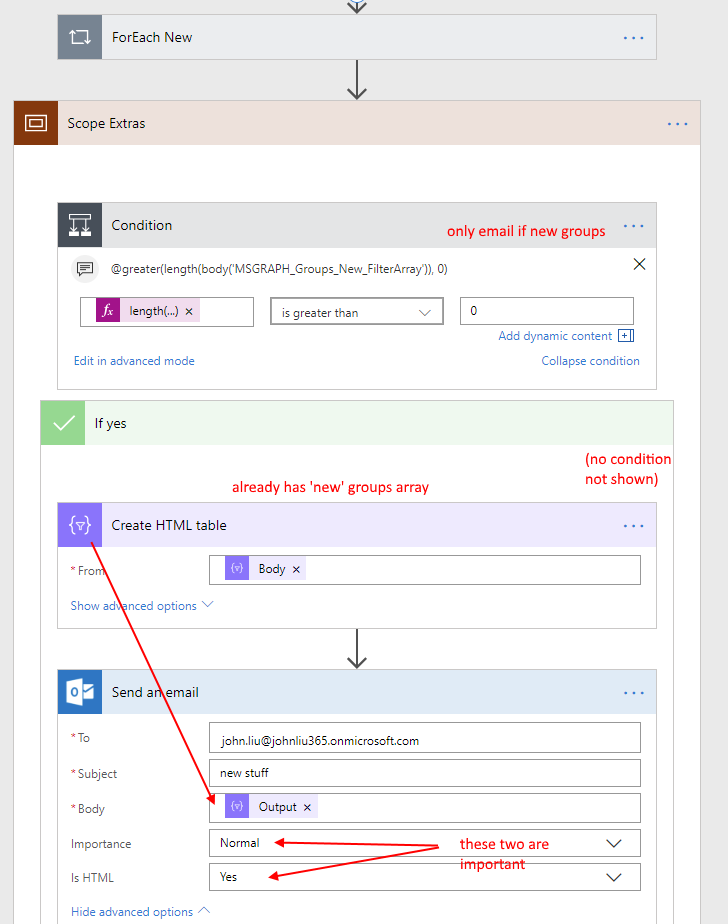Image resolution: width=728 pixels, height=924 pixels.
Task: Open the 'is greater than' operator dropdown
Action: click(356, 313)
